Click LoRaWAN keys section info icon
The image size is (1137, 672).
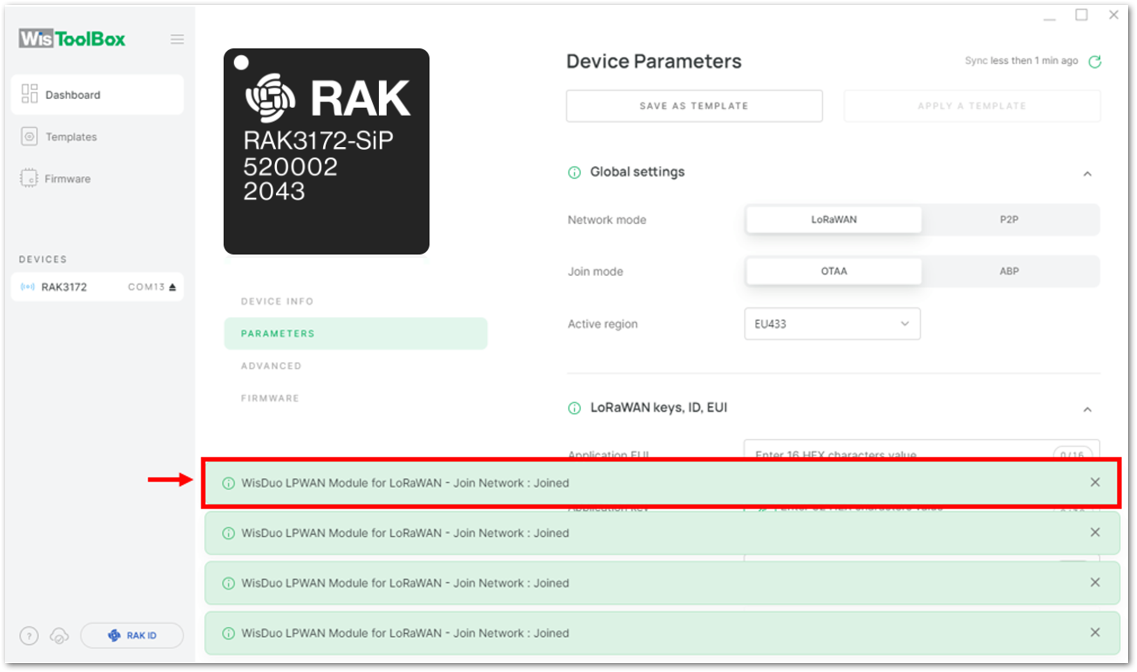coord(574,408)
